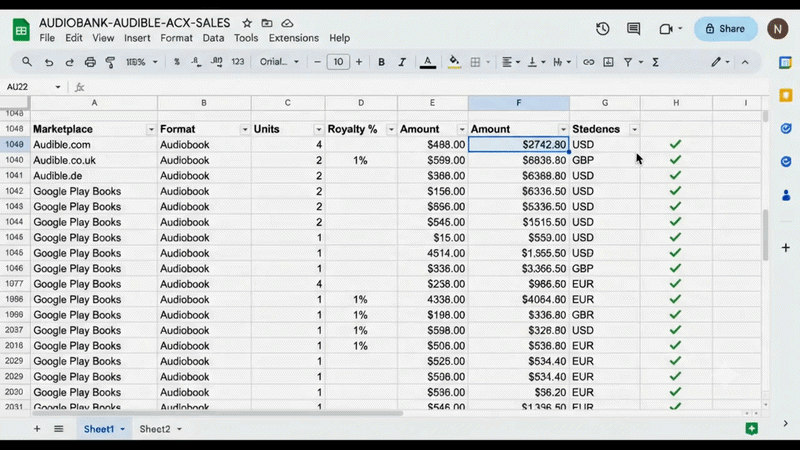Open horizontal align options

510,62
